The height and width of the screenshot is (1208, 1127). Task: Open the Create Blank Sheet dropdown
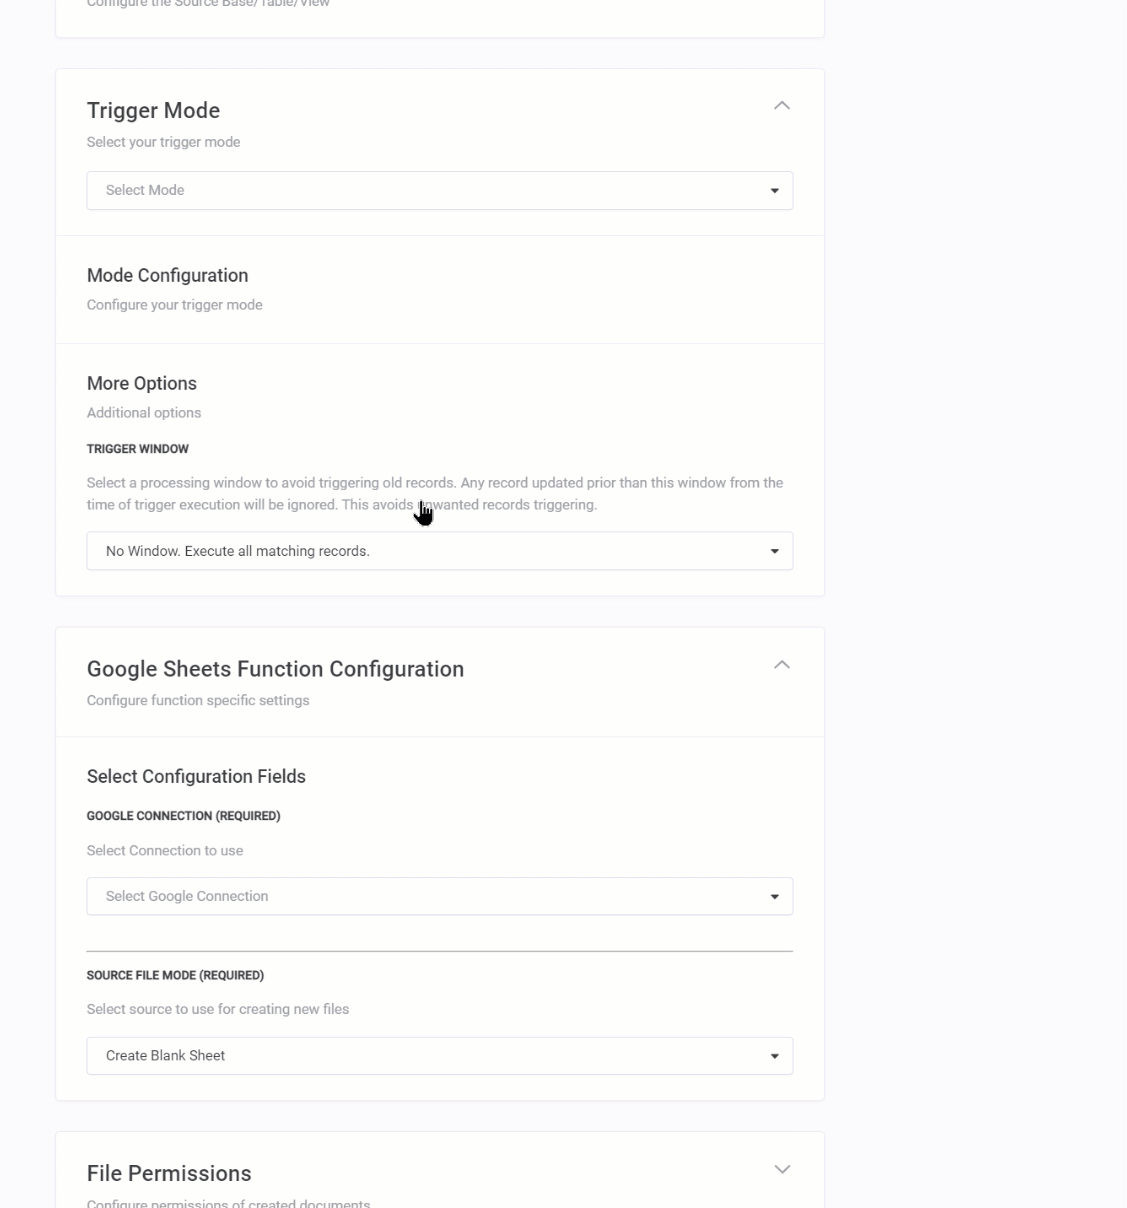[x=439, y=1056]
